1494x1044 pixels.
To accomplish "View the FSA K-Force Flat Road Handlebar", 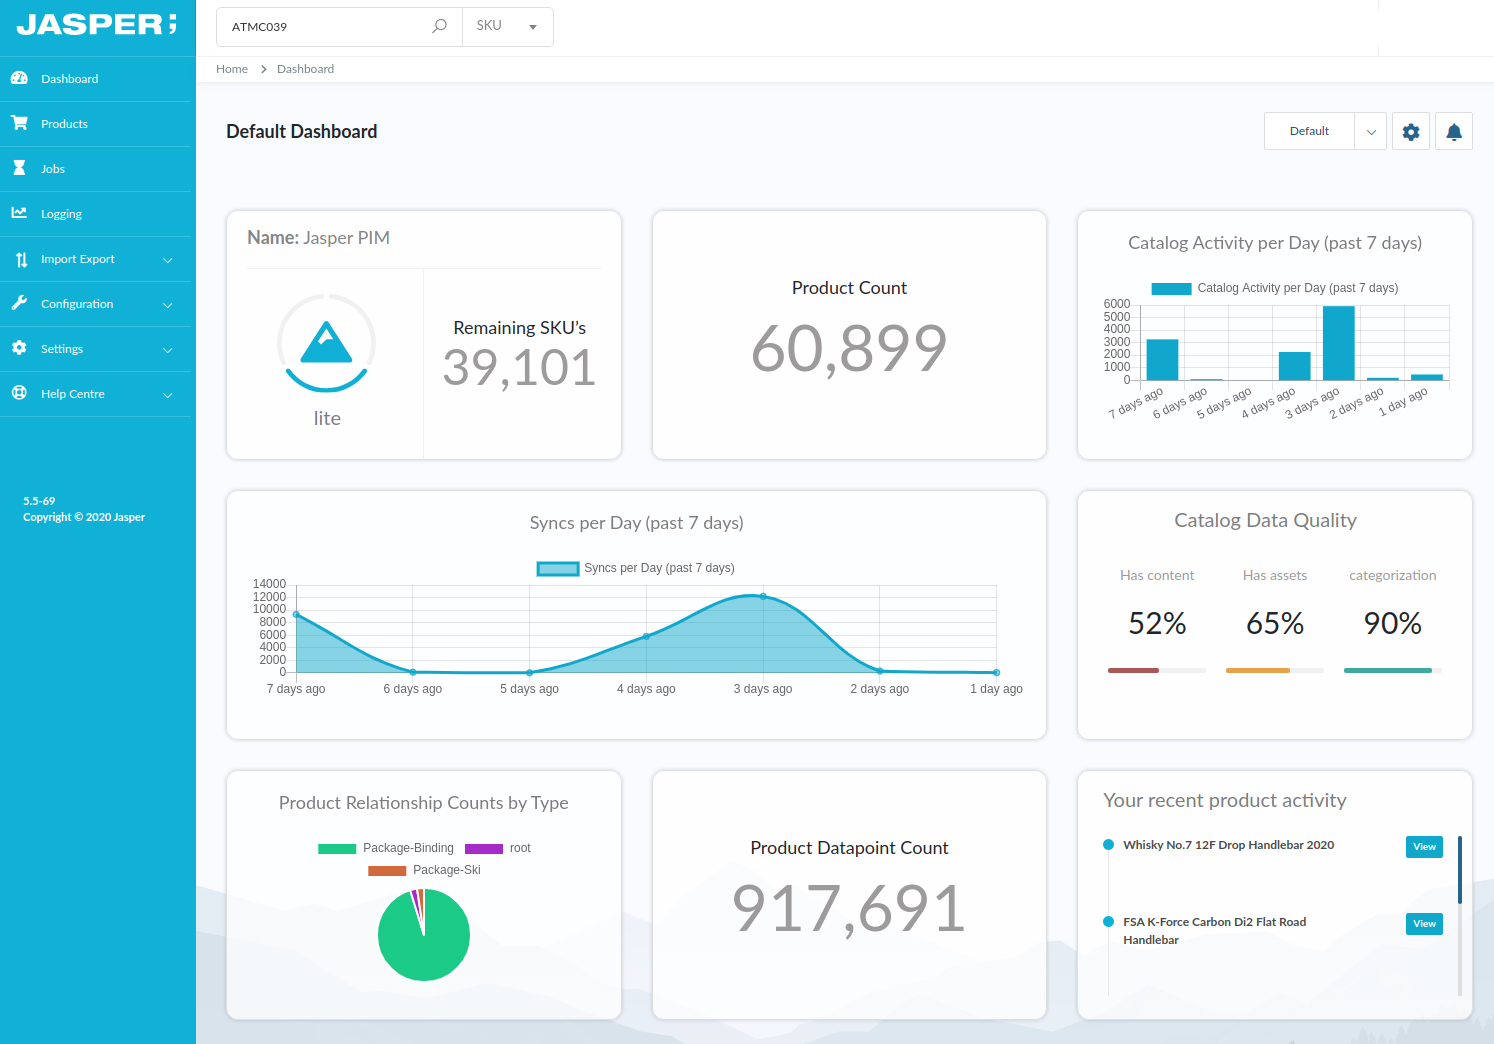I will 1423,923.
